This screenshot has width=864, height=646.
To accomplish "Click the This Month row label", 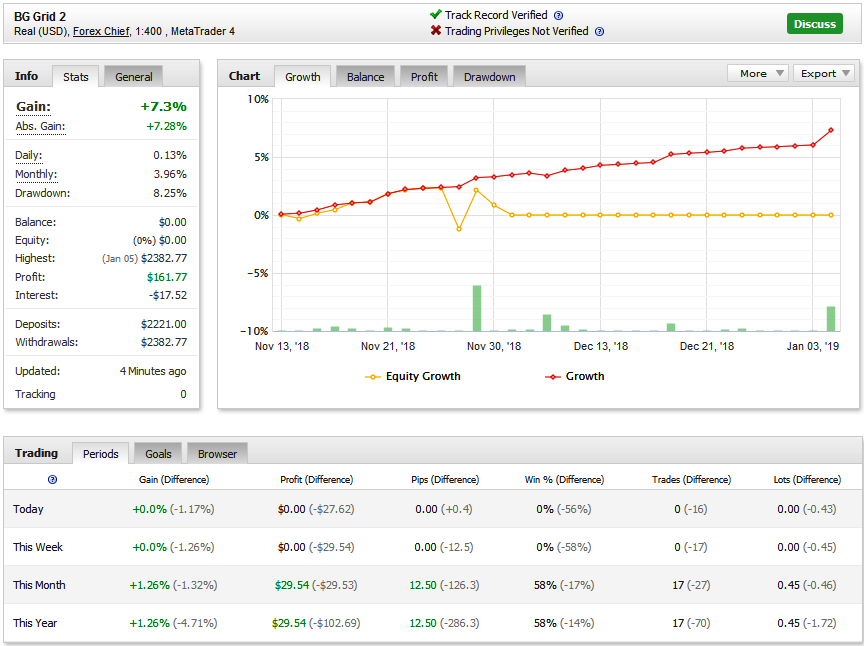I will coord(39,585).
